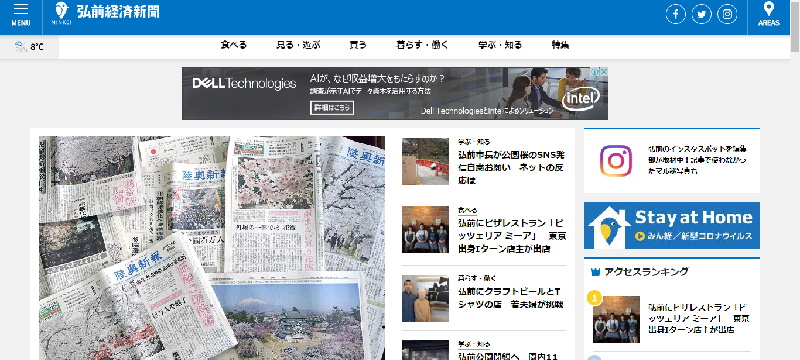Open article about ピッツェリア ミーア pizza restaurant

coord(512,236)
